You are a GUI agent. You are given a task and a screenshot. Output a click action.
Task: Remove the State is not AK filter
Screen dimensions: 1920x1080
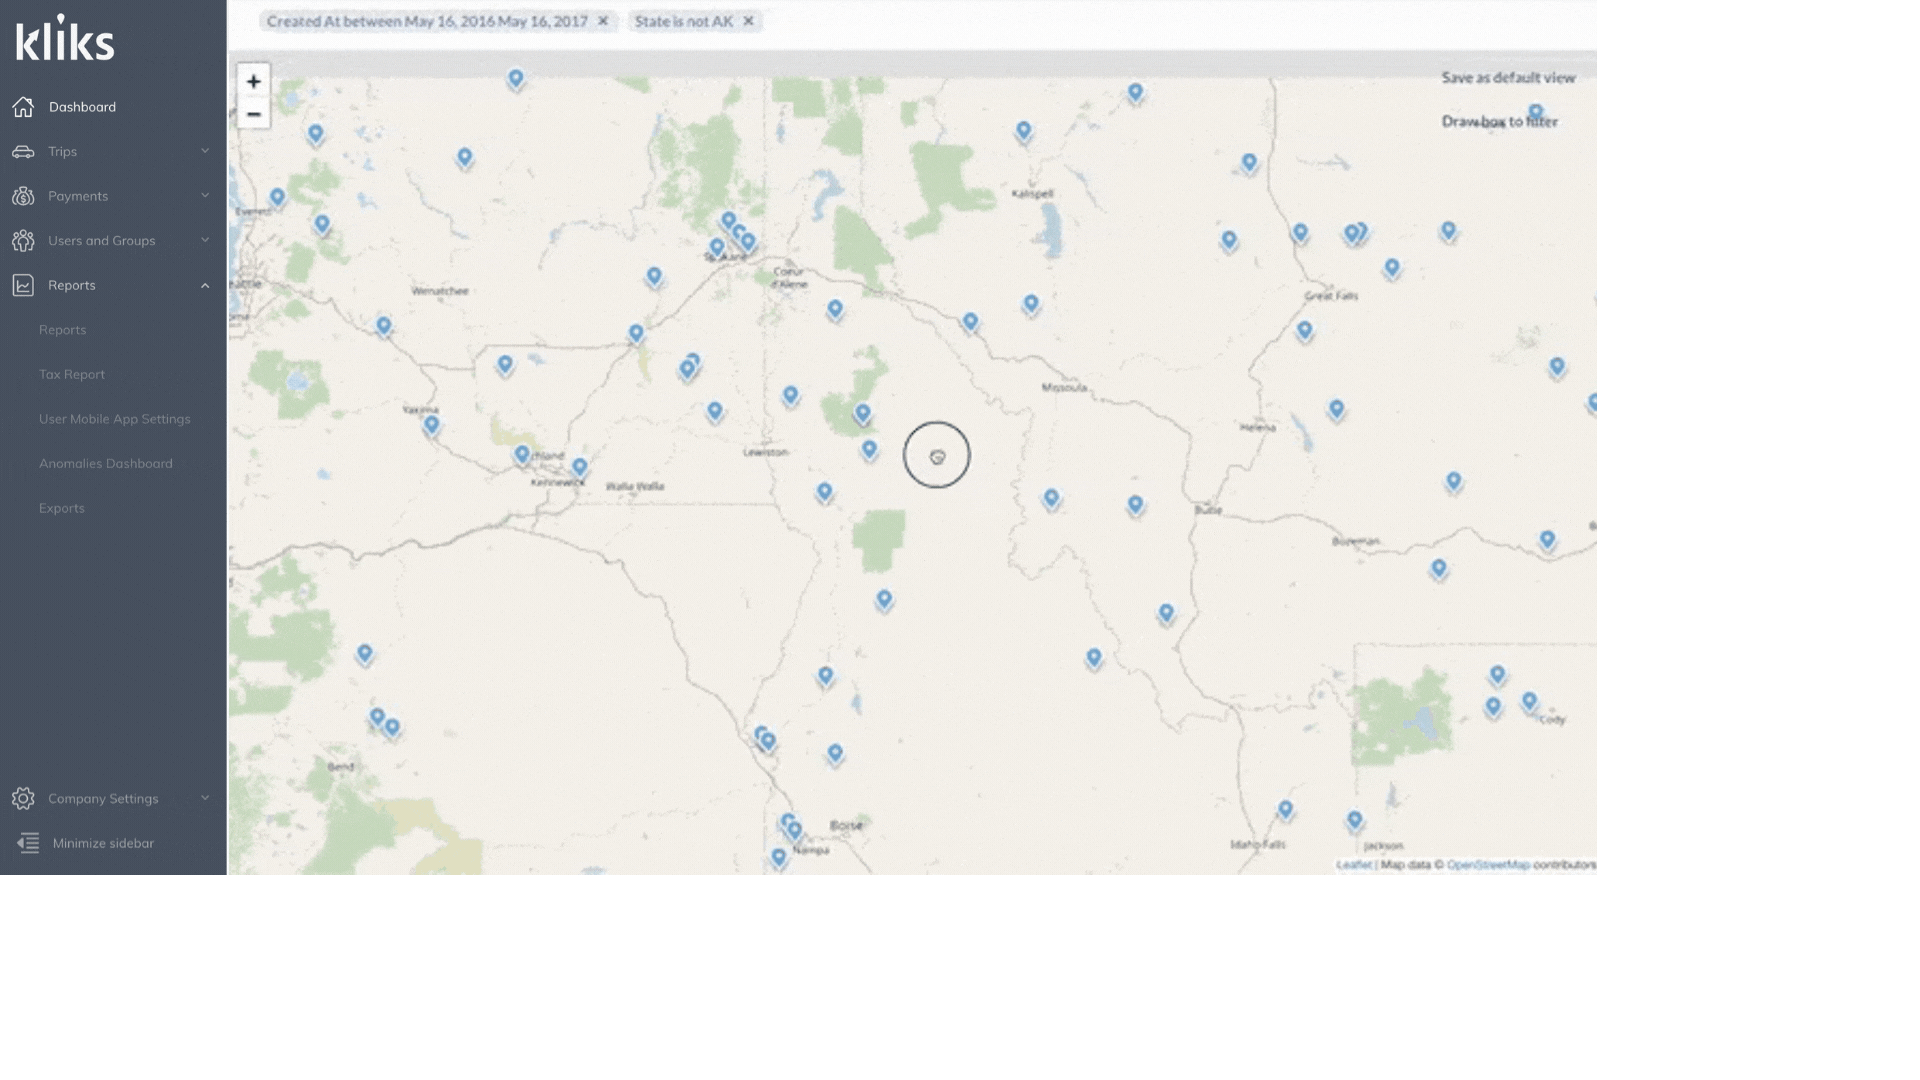click(x=748, y=21)
